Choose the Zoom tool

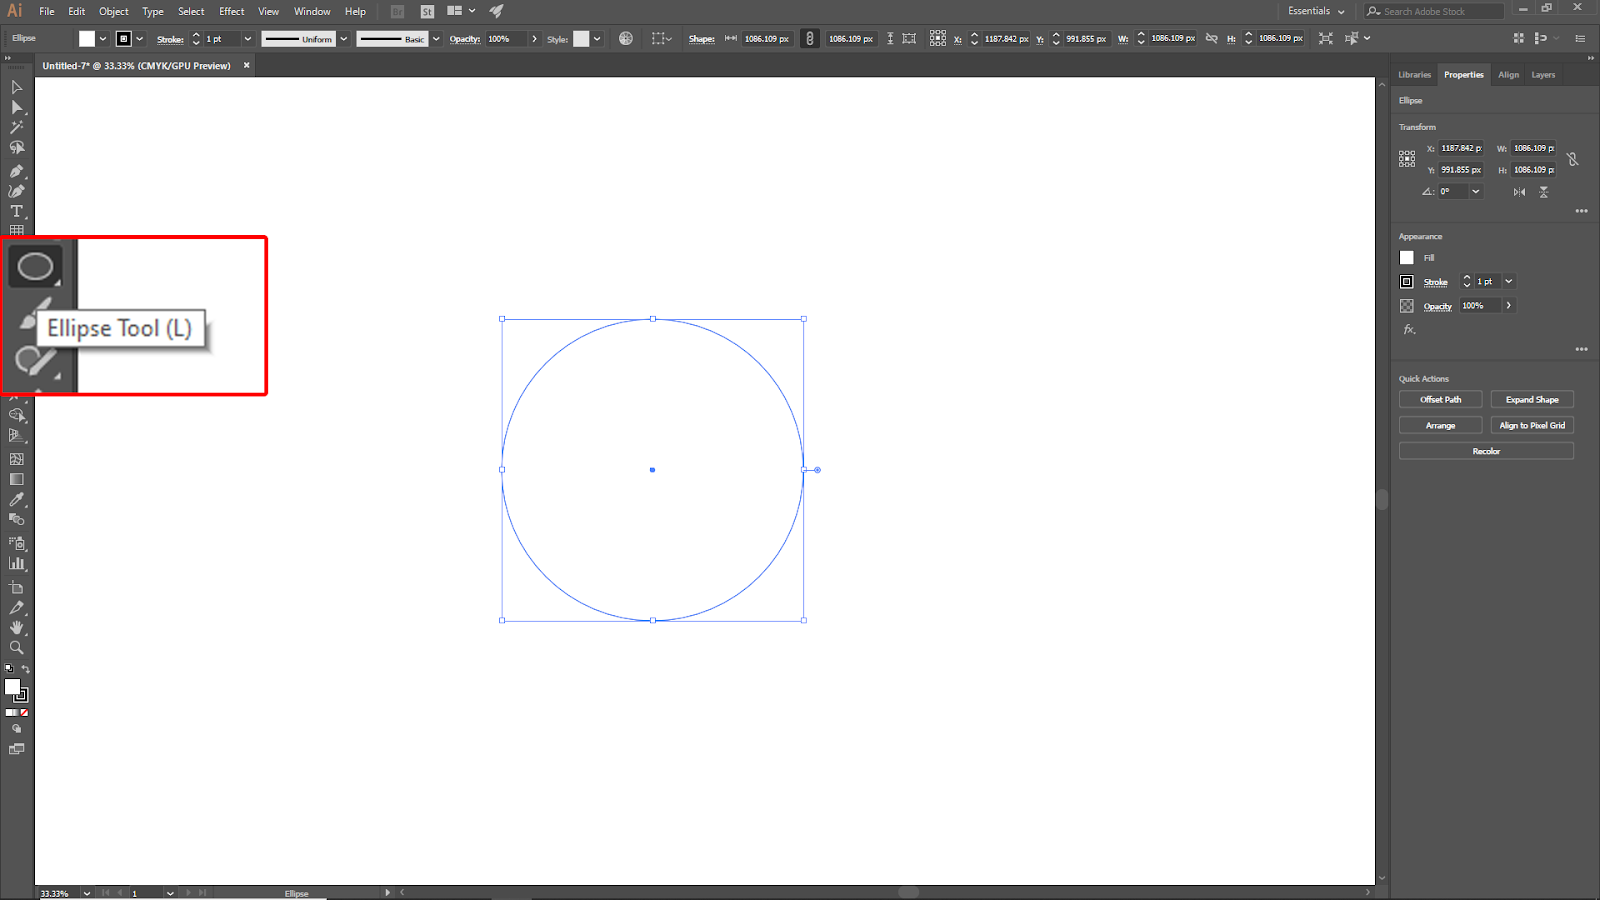point(16,648)
